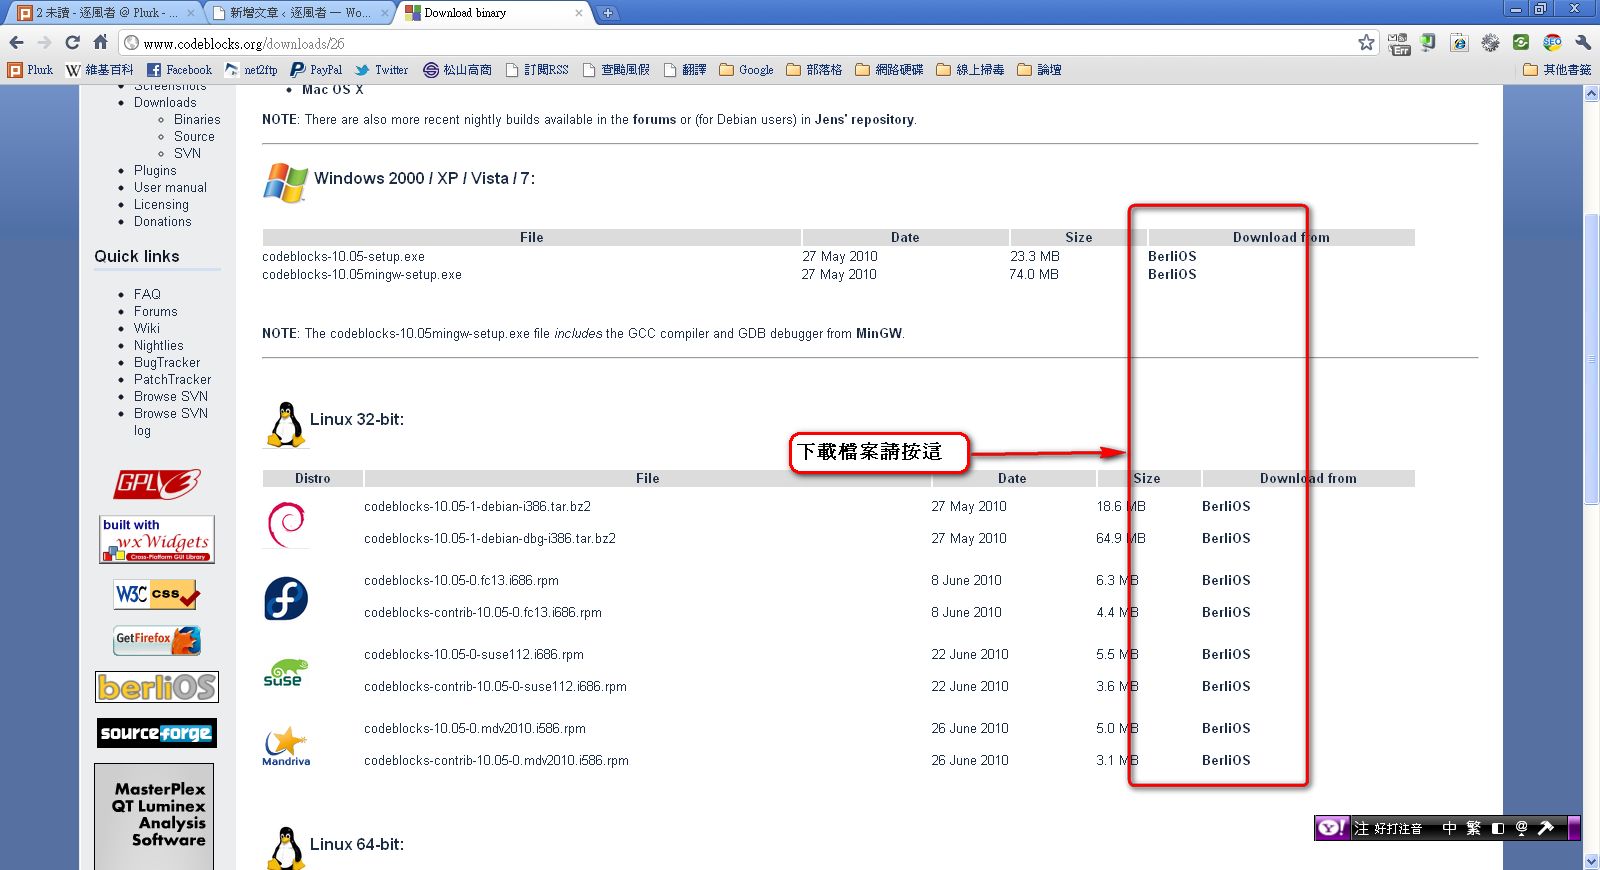
Task: Open the forums link in the note
Action: coord(654,119)
